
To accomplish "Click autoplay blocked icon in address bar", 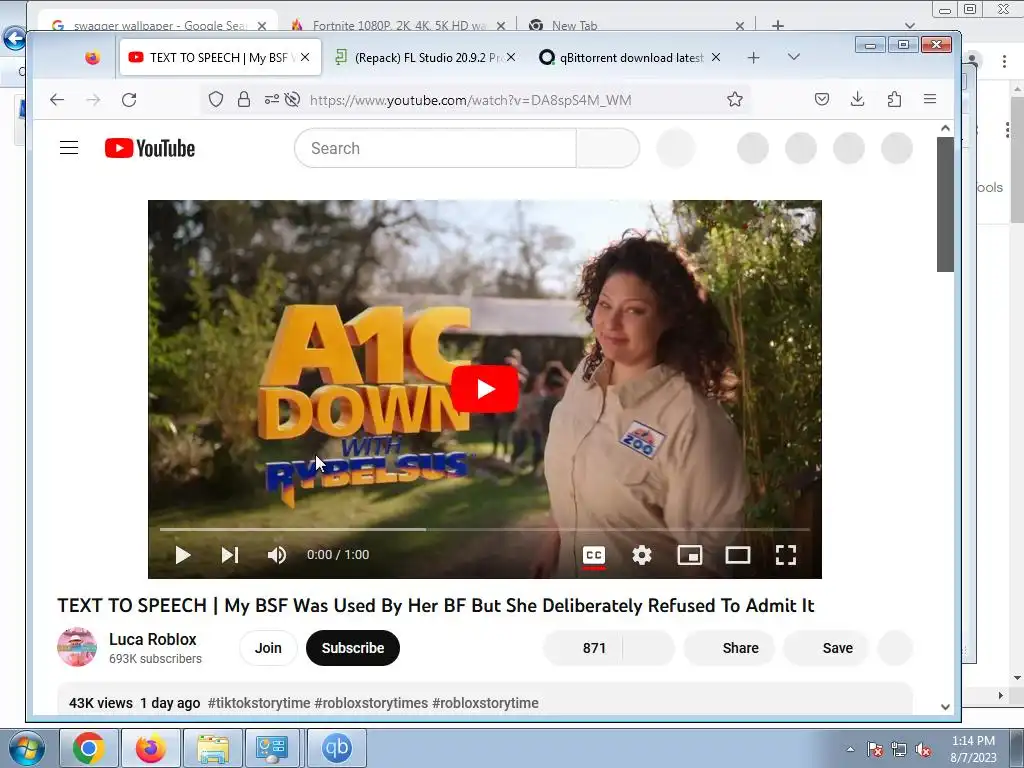I will [x=293, y=99].
